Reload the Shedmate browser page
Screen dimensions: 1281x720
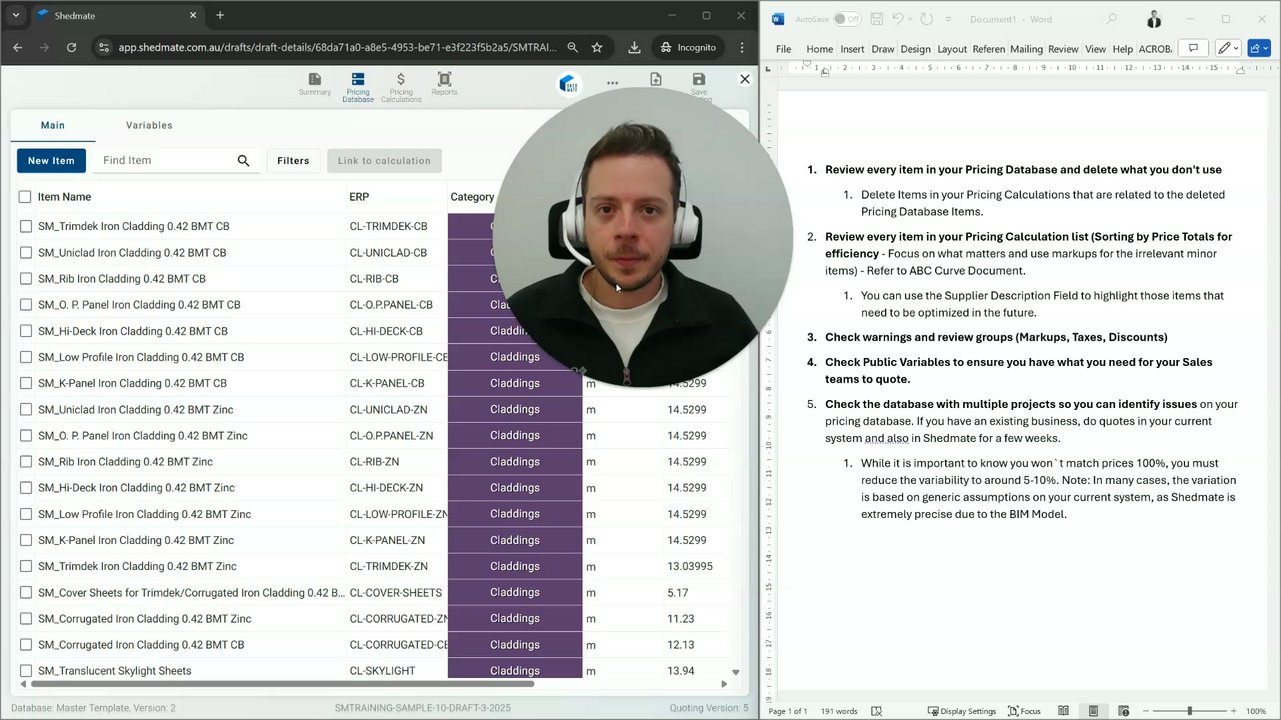[x=71, y=47]
